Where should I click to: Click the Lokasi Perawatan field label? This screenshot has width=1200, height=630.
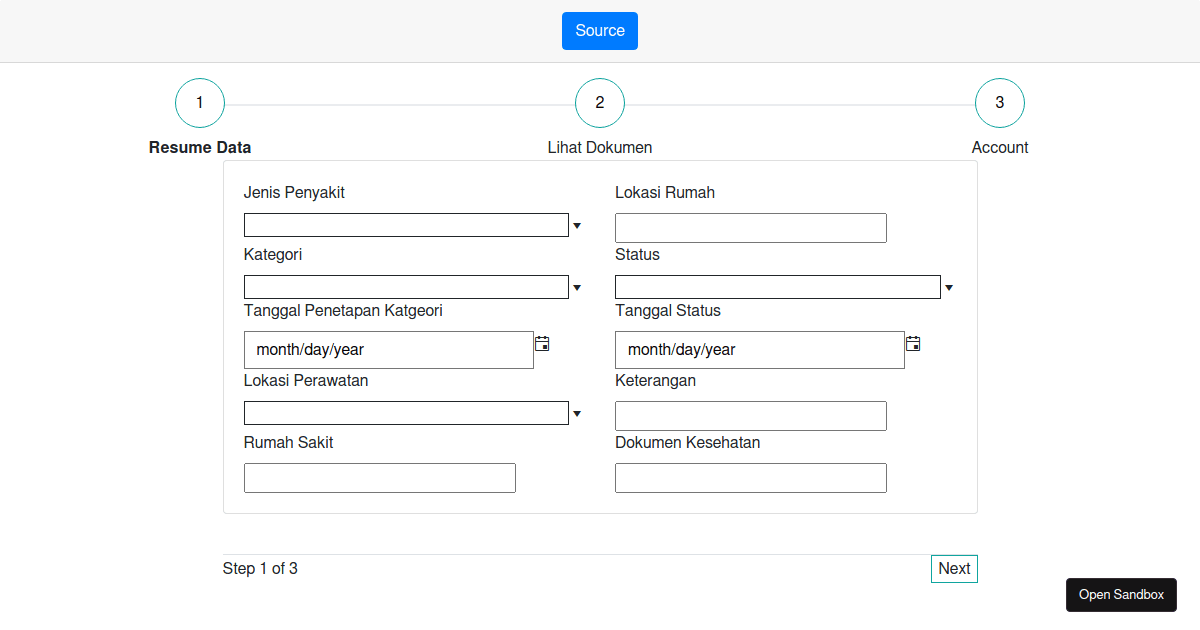pyautogui.click(x=306, y=381)
